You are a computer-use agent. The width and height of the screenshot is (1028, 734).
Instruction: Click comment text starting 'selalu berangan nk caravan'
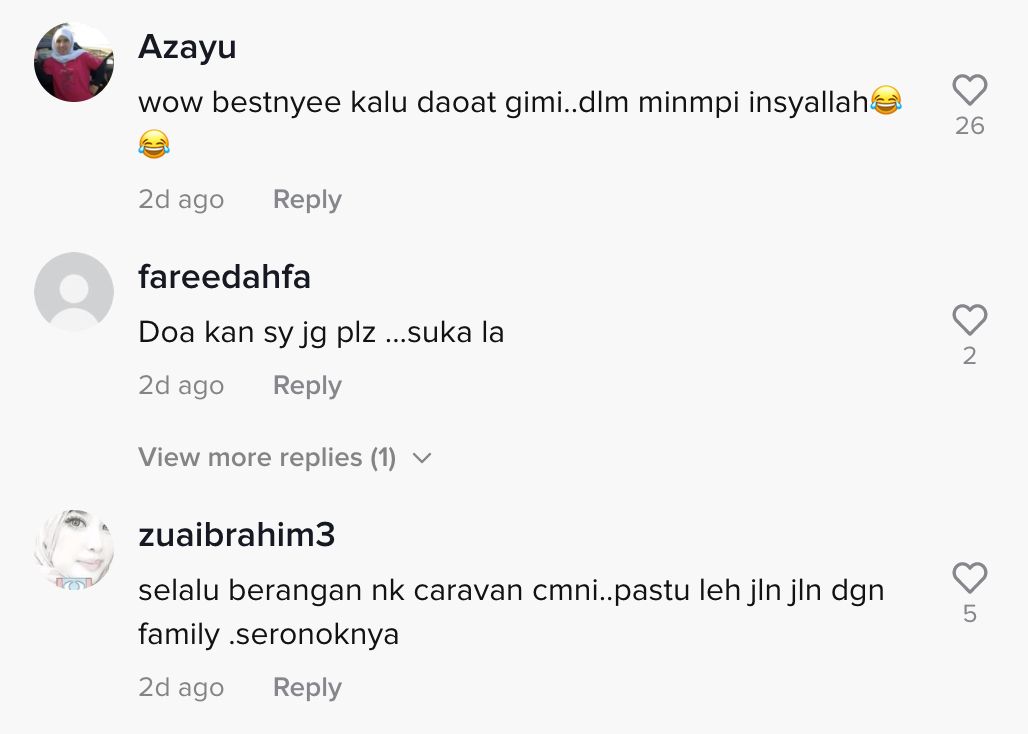pos(511,612)
